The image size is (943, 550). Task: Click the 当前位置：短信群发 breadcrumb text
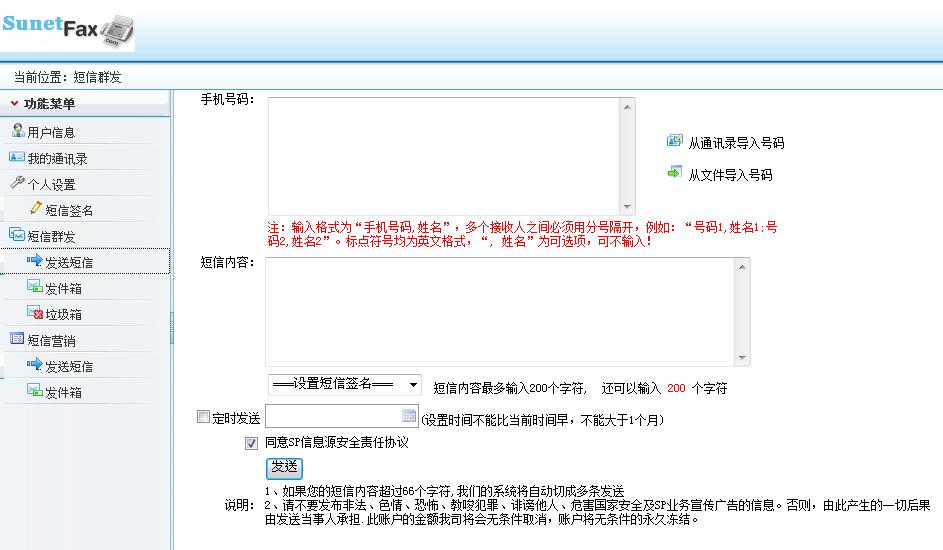click(x=67, y=77)
